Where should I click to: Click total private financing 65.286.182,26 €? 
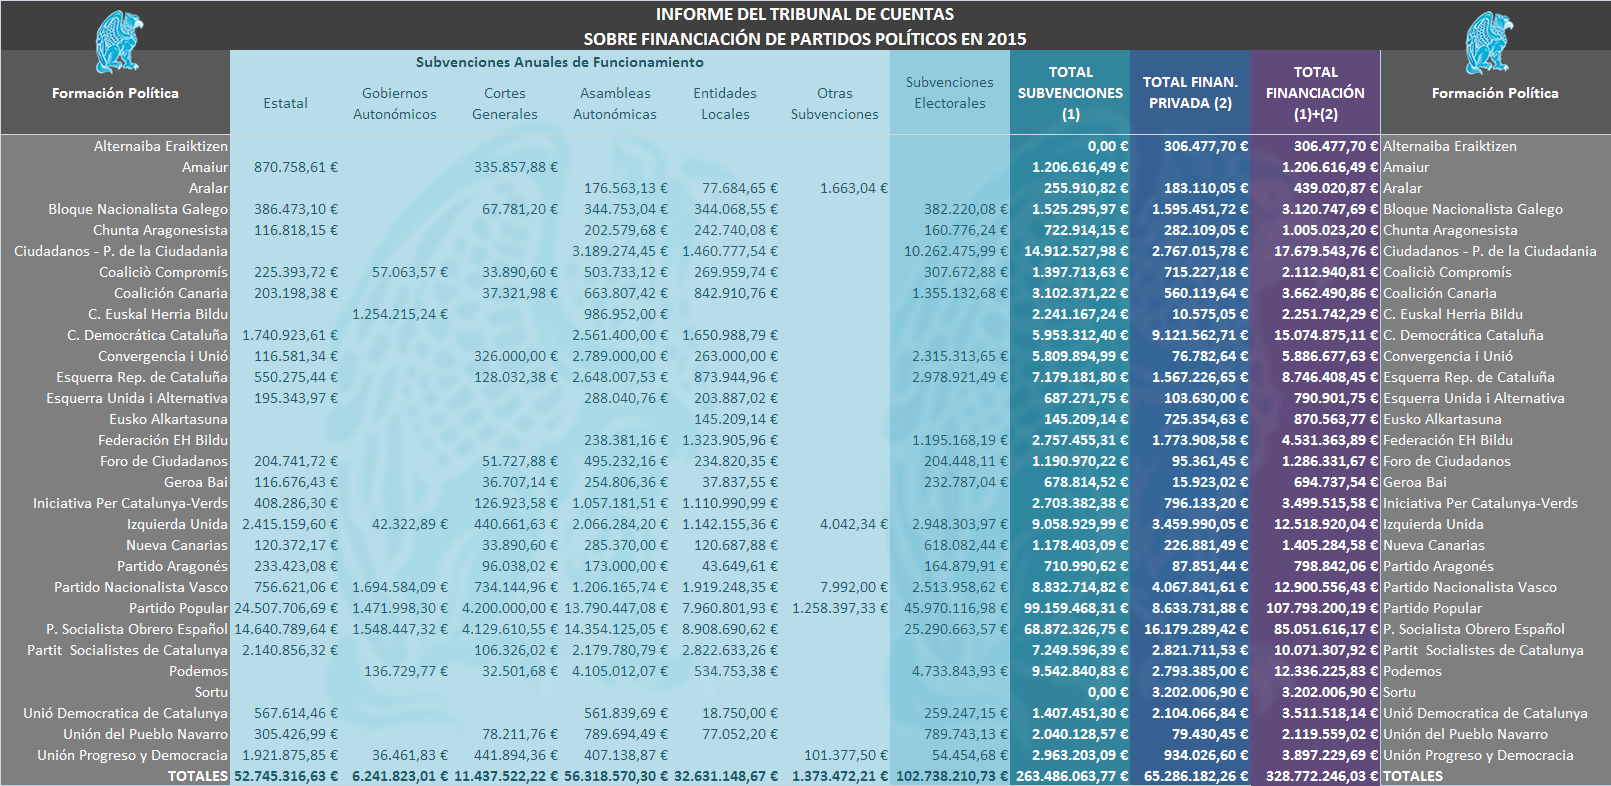click(1196, 776)
